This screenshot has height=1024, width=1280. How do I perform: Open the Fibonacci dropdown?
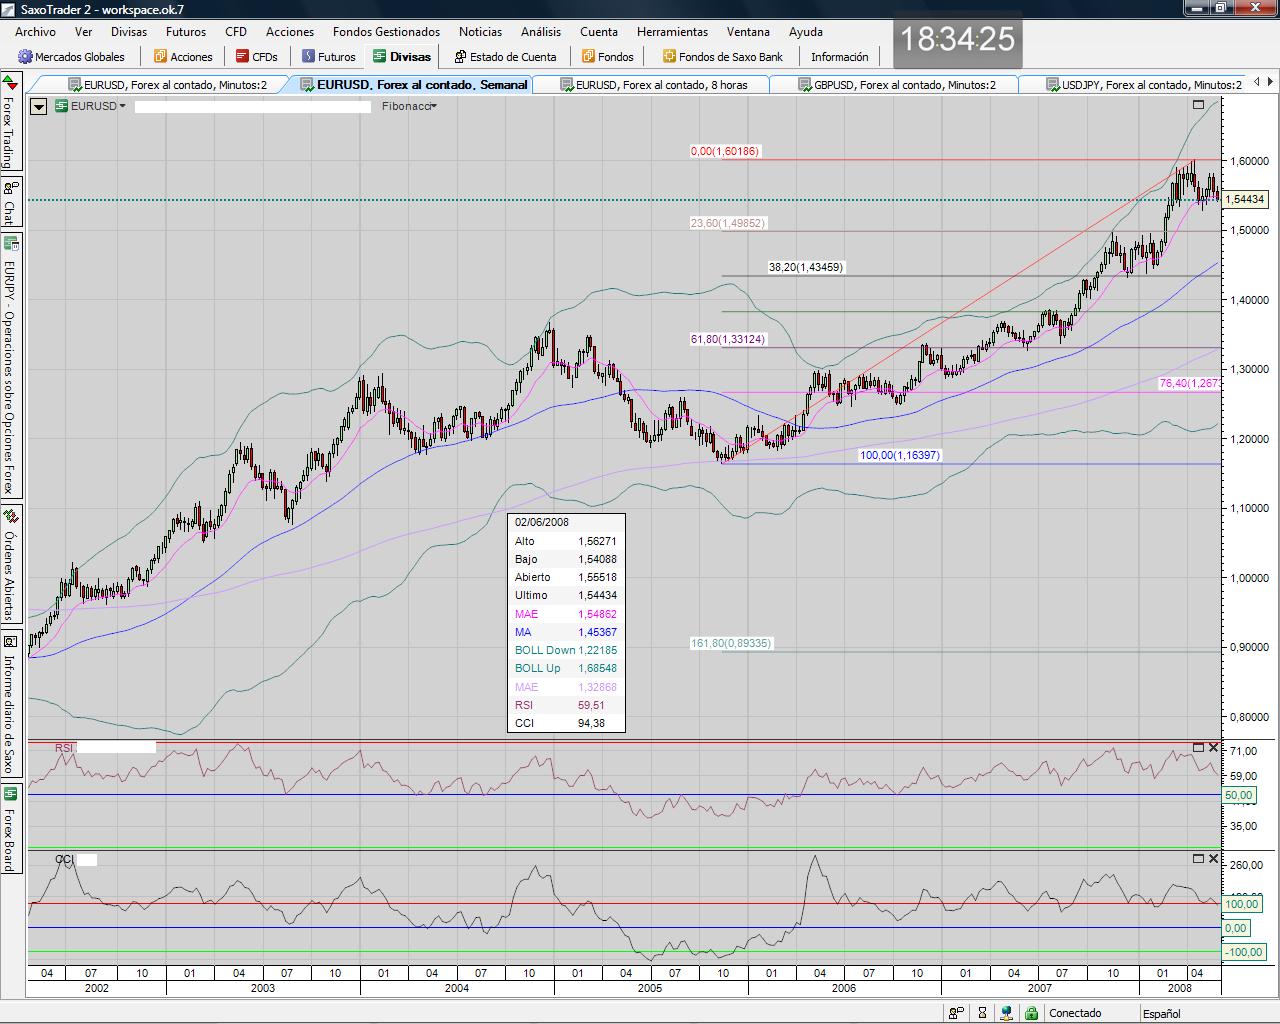pos(410,106)
